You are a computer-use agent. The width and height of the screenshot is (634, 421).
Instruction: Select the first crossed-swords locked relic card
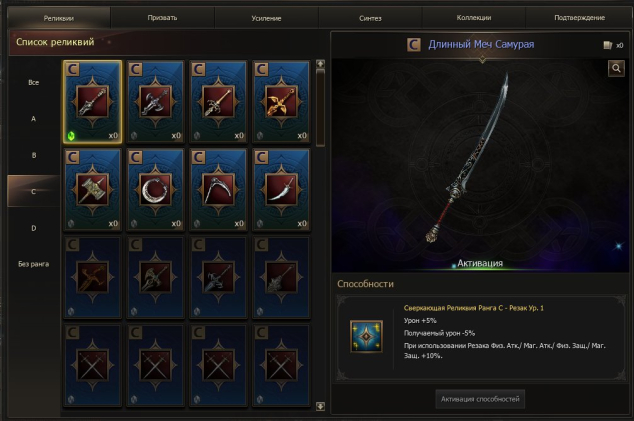(x=93, y=366)
